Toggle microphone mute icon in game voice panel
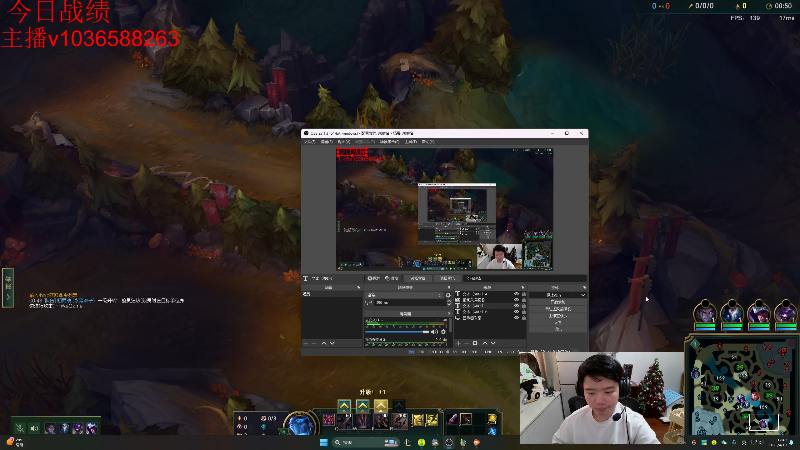Image resolution: width=800 pixels, height=450 pixels. tap(19, 428)
